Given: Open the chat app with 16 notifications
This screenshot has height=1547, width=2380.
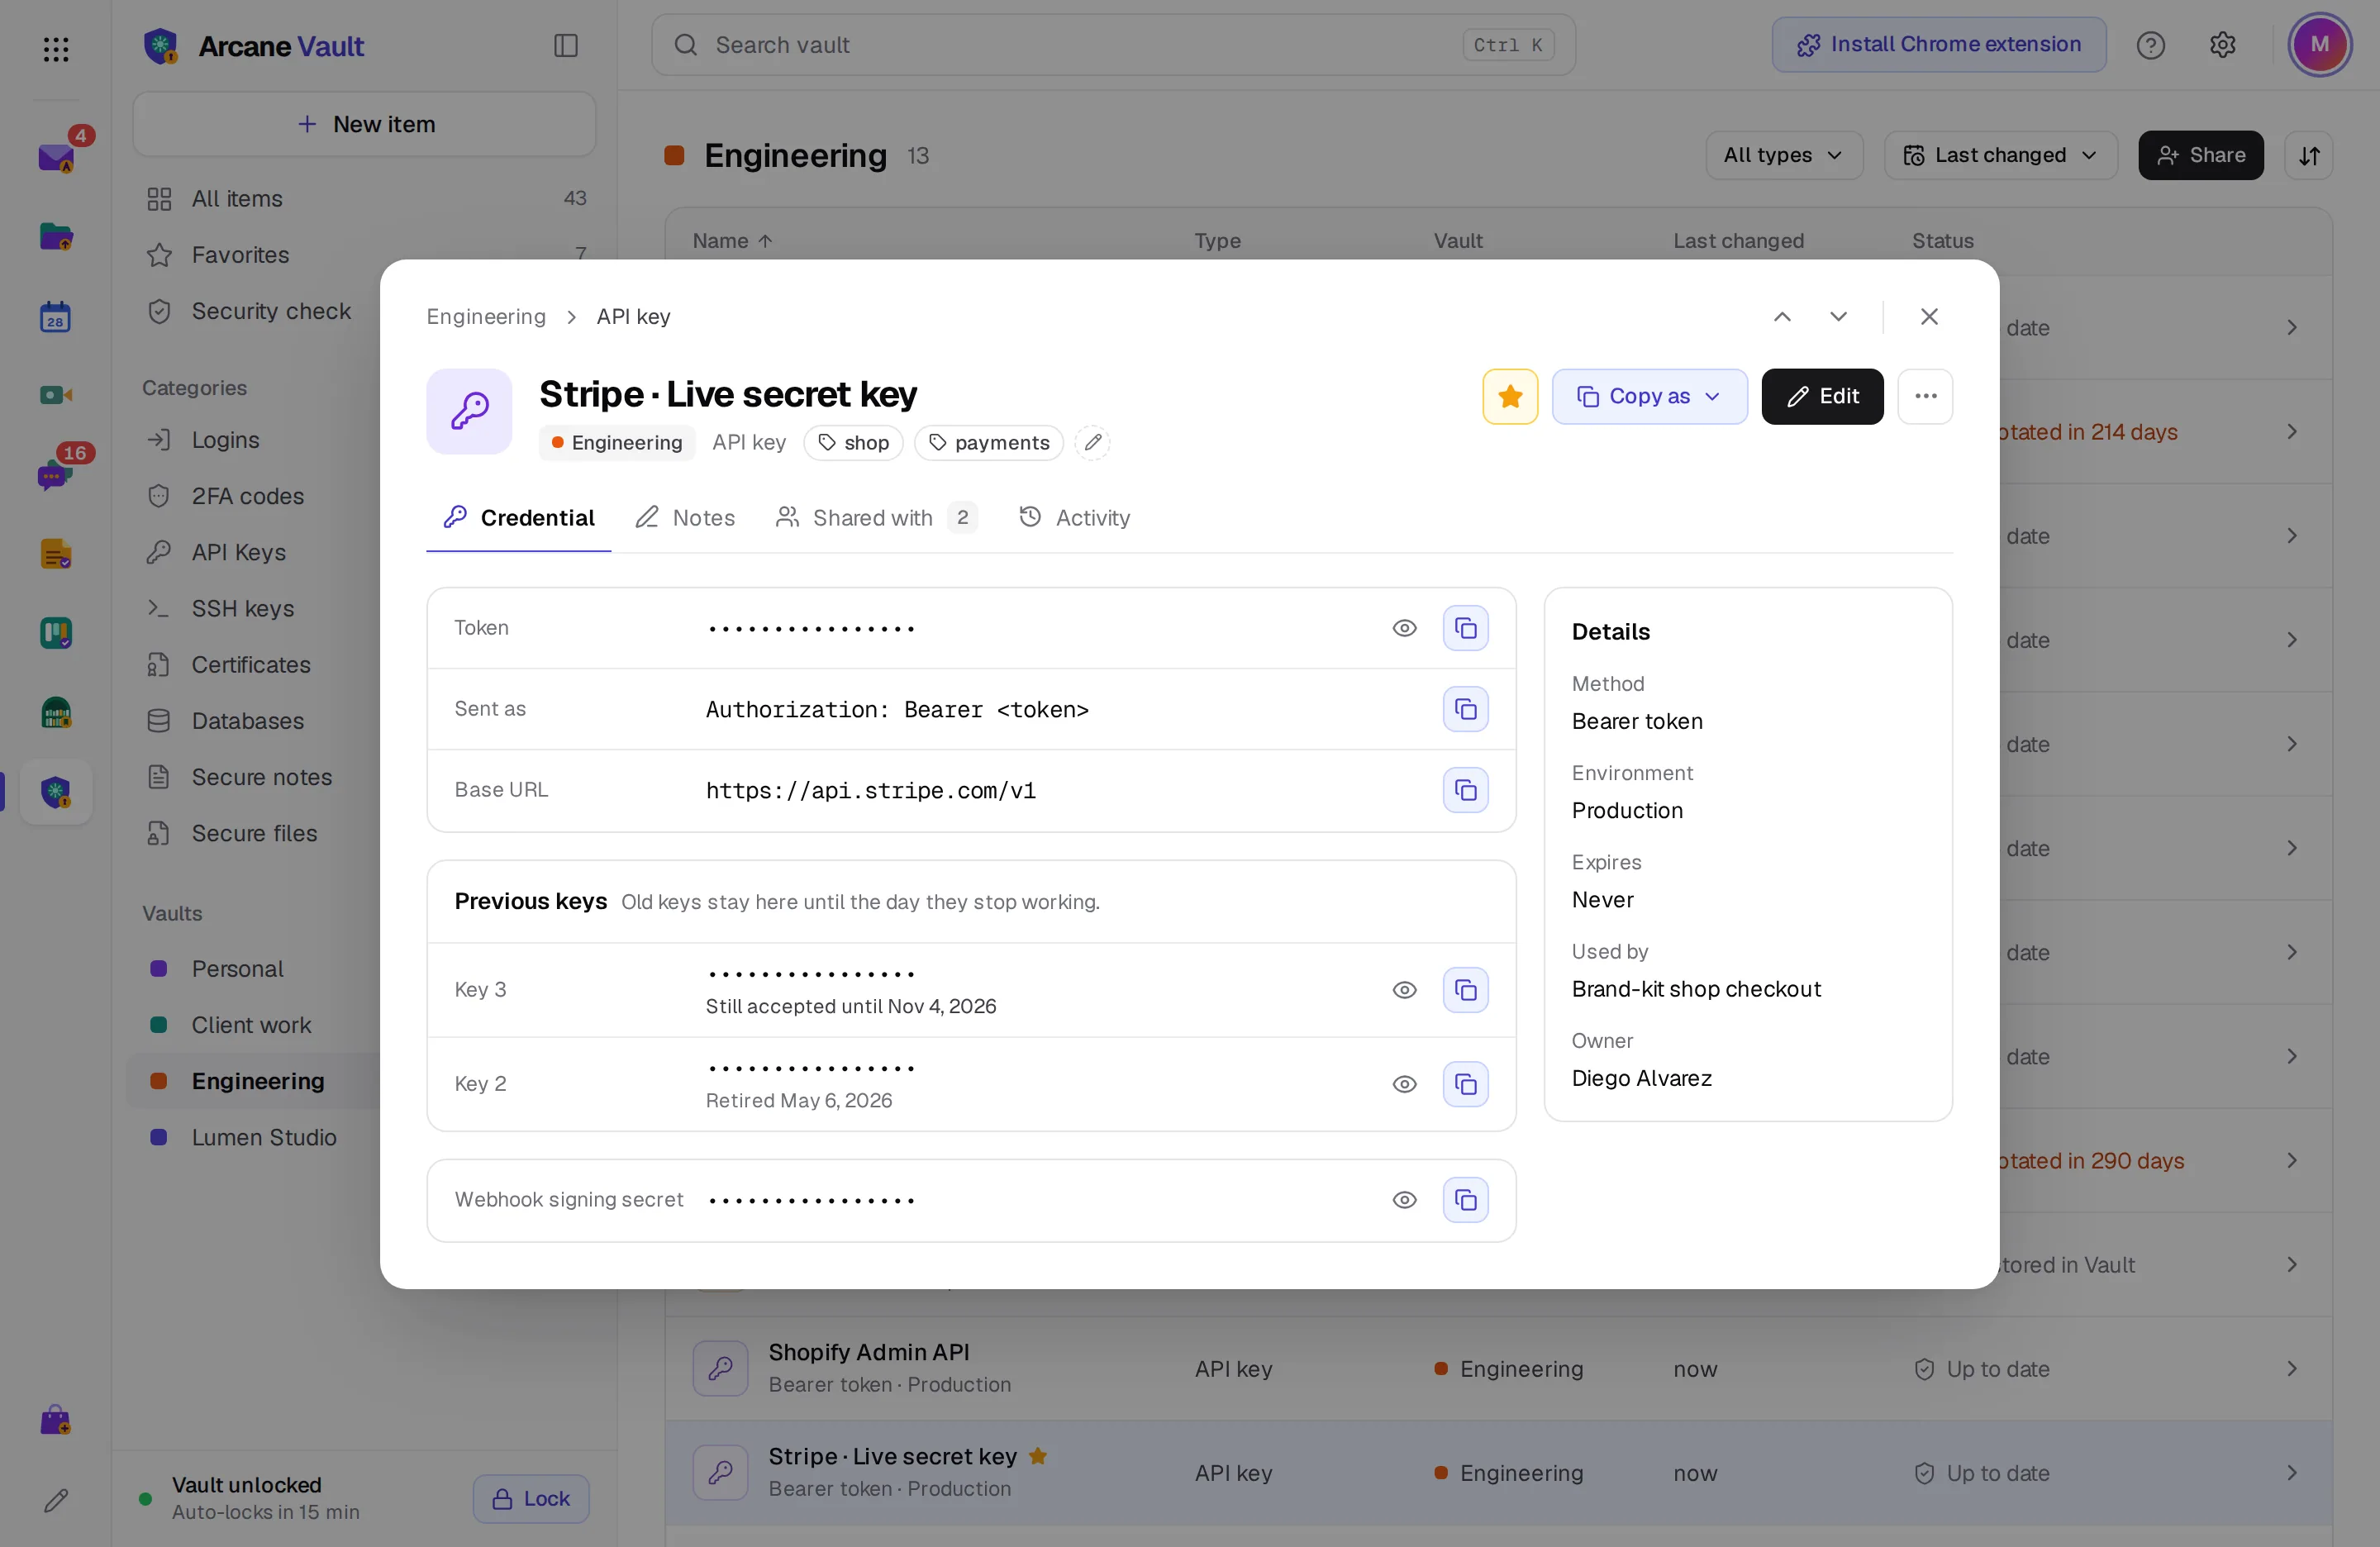Looking at the screenshot, I should point(56,474).
